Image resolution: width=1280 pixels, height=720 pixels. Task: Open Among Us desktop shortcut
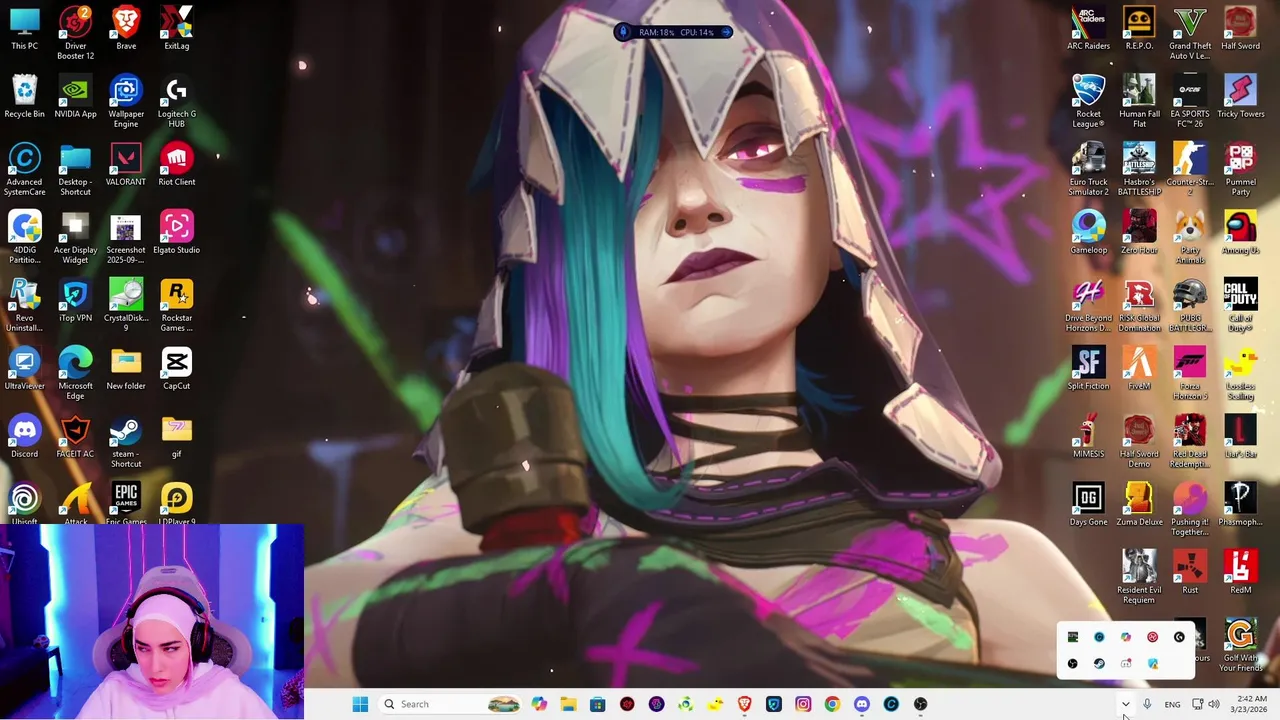[1240, 233]
